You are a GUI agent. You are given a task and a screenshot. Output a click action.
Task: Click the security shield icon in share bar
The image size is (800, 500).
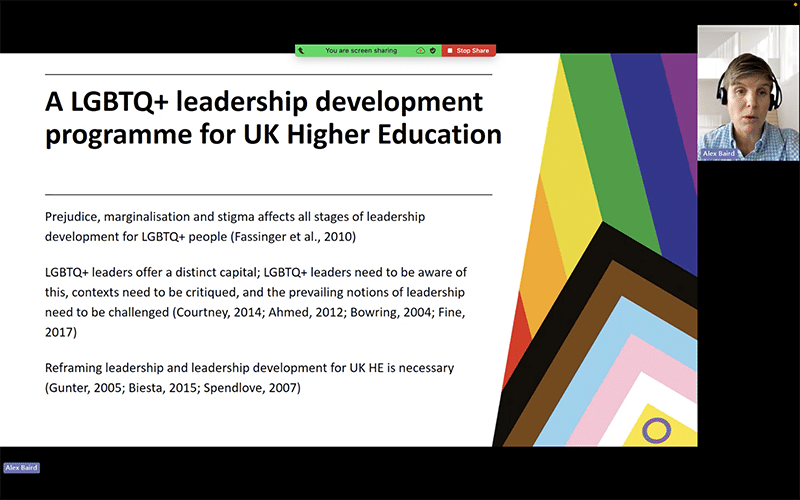(x=433, y=51)
